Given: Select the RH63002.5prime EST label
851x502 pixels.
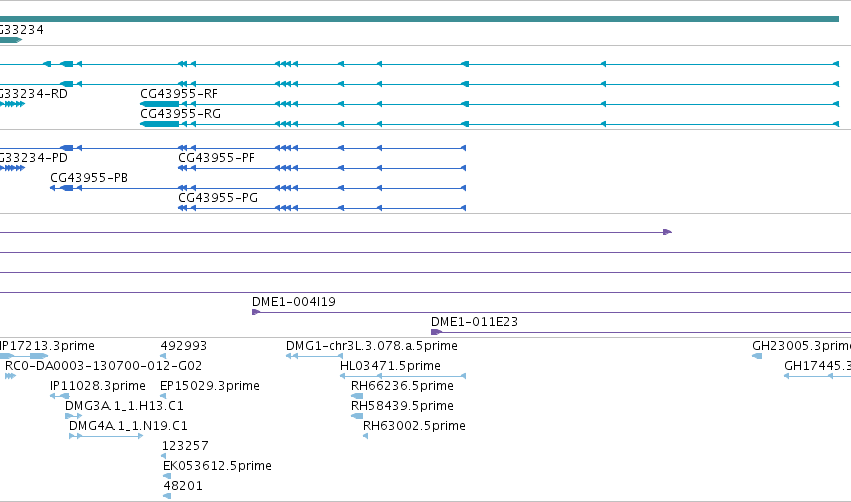Looking at the screenshot, I should click(414, 426).
